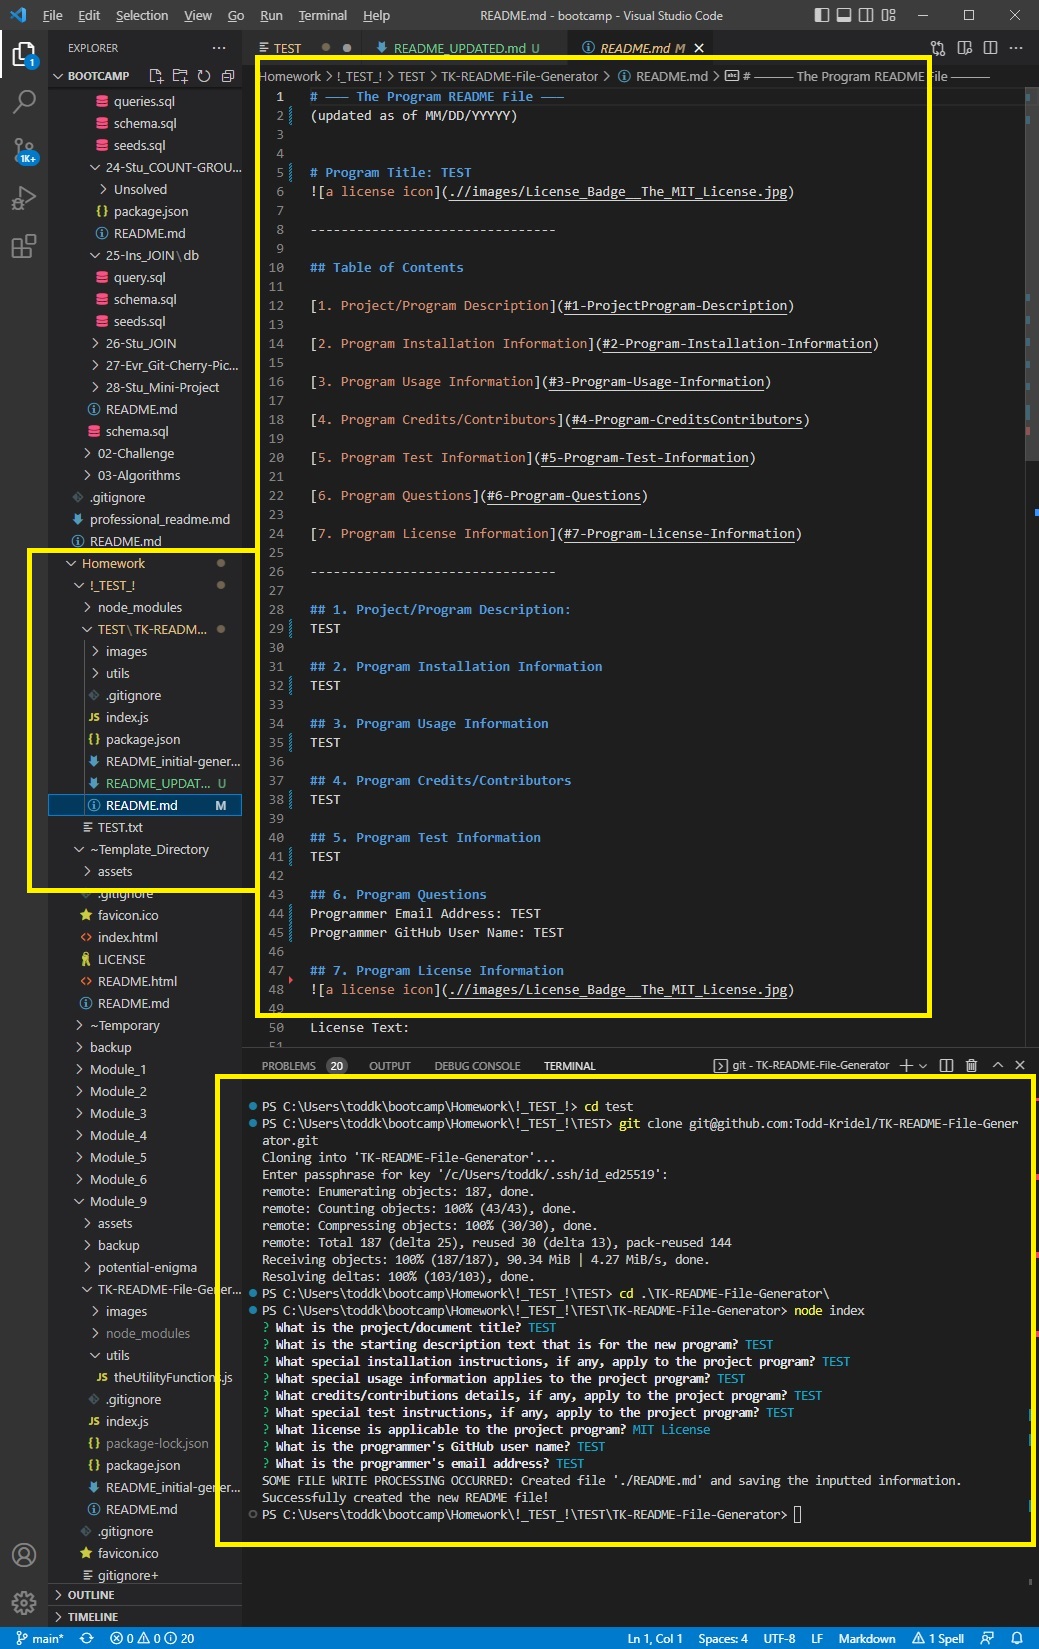Close the terminal panel
The image size is (1039, 1649).
(x=1020, y=1066)
